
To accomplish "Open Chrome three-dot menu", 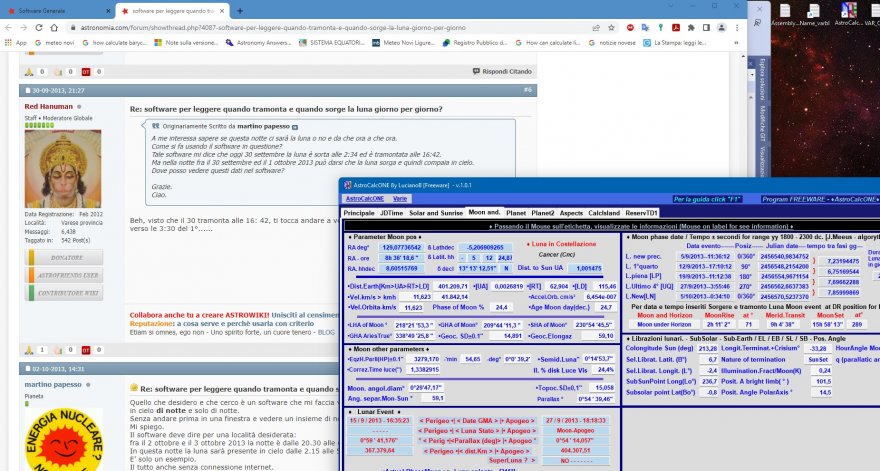I will pyautogui.click(x=737, y=28).
